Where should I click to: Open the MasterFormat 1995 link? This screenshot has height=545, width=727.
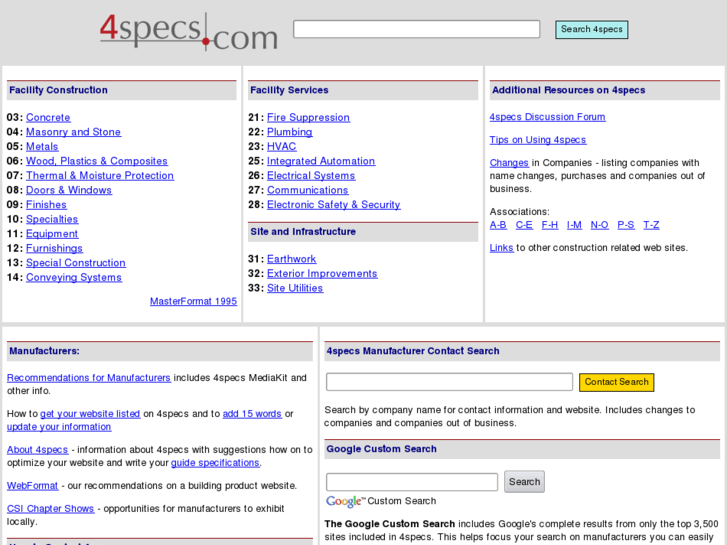tap(193, 301)
